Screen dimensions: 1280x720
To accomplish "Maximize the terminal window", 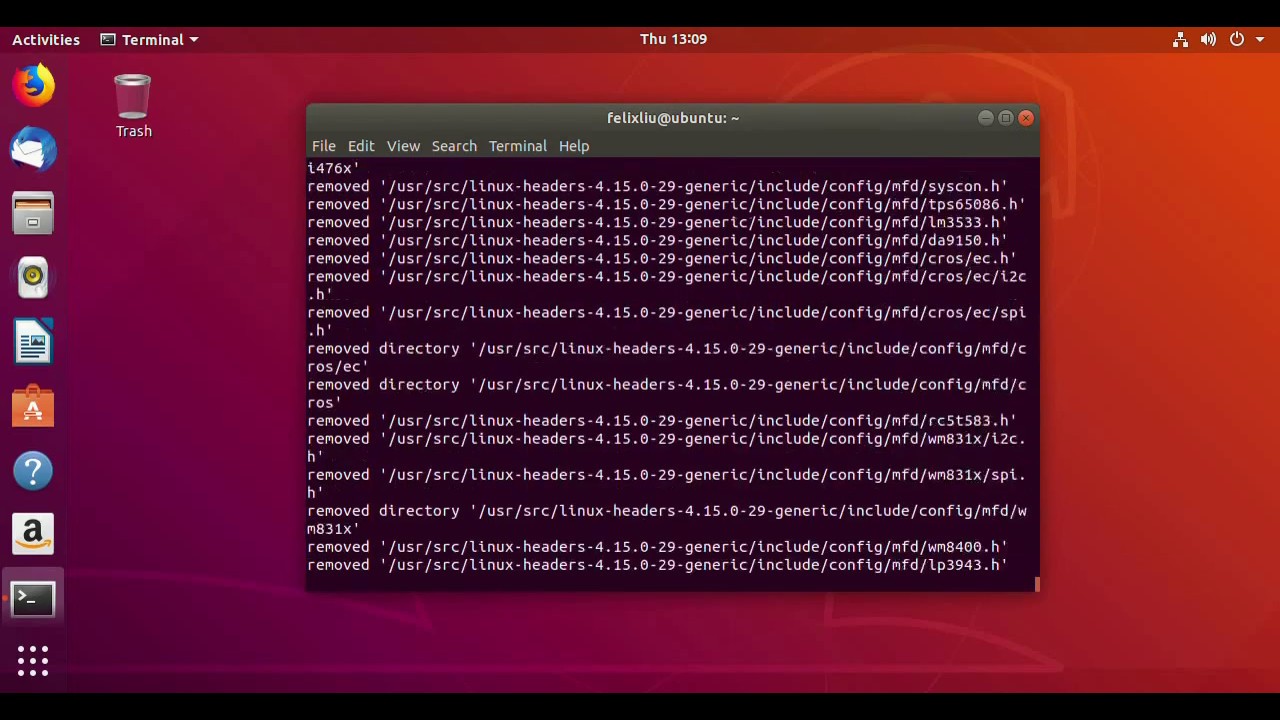I will [1006, 118].
